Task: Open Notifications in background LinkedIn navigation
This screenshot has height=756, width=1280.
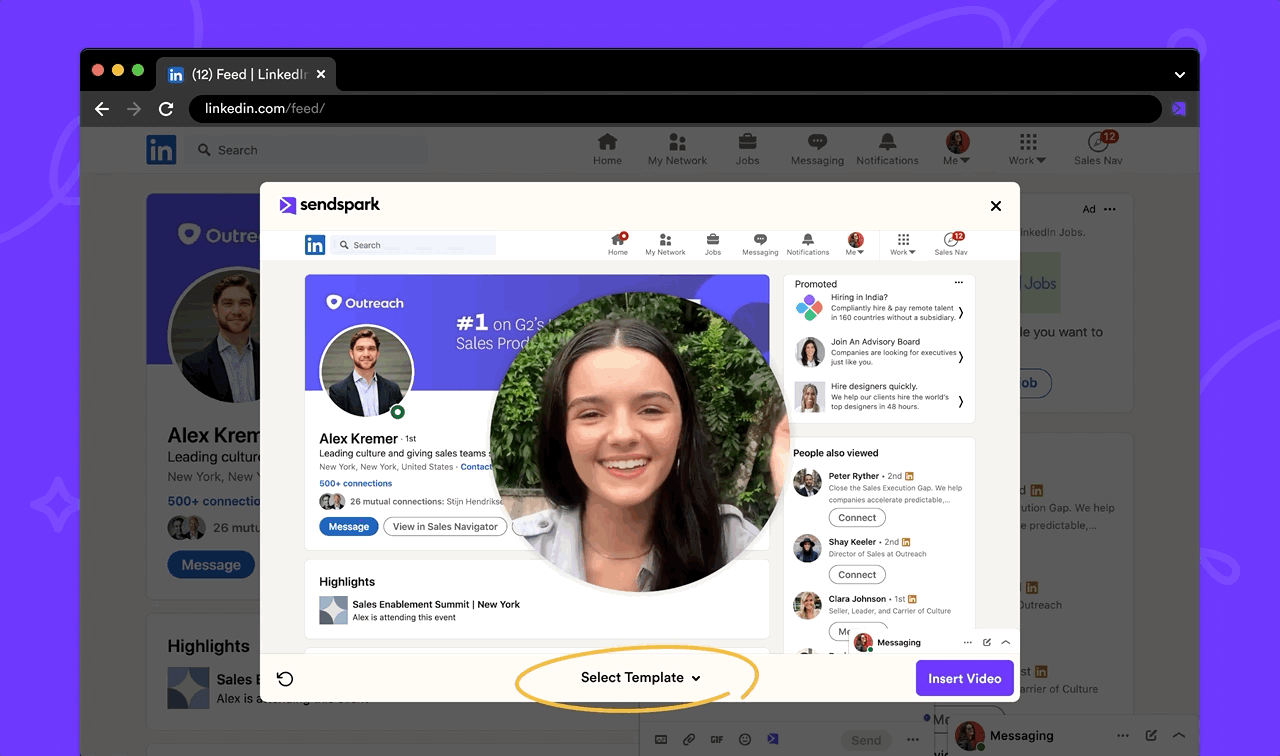Action: pos(887,149)
